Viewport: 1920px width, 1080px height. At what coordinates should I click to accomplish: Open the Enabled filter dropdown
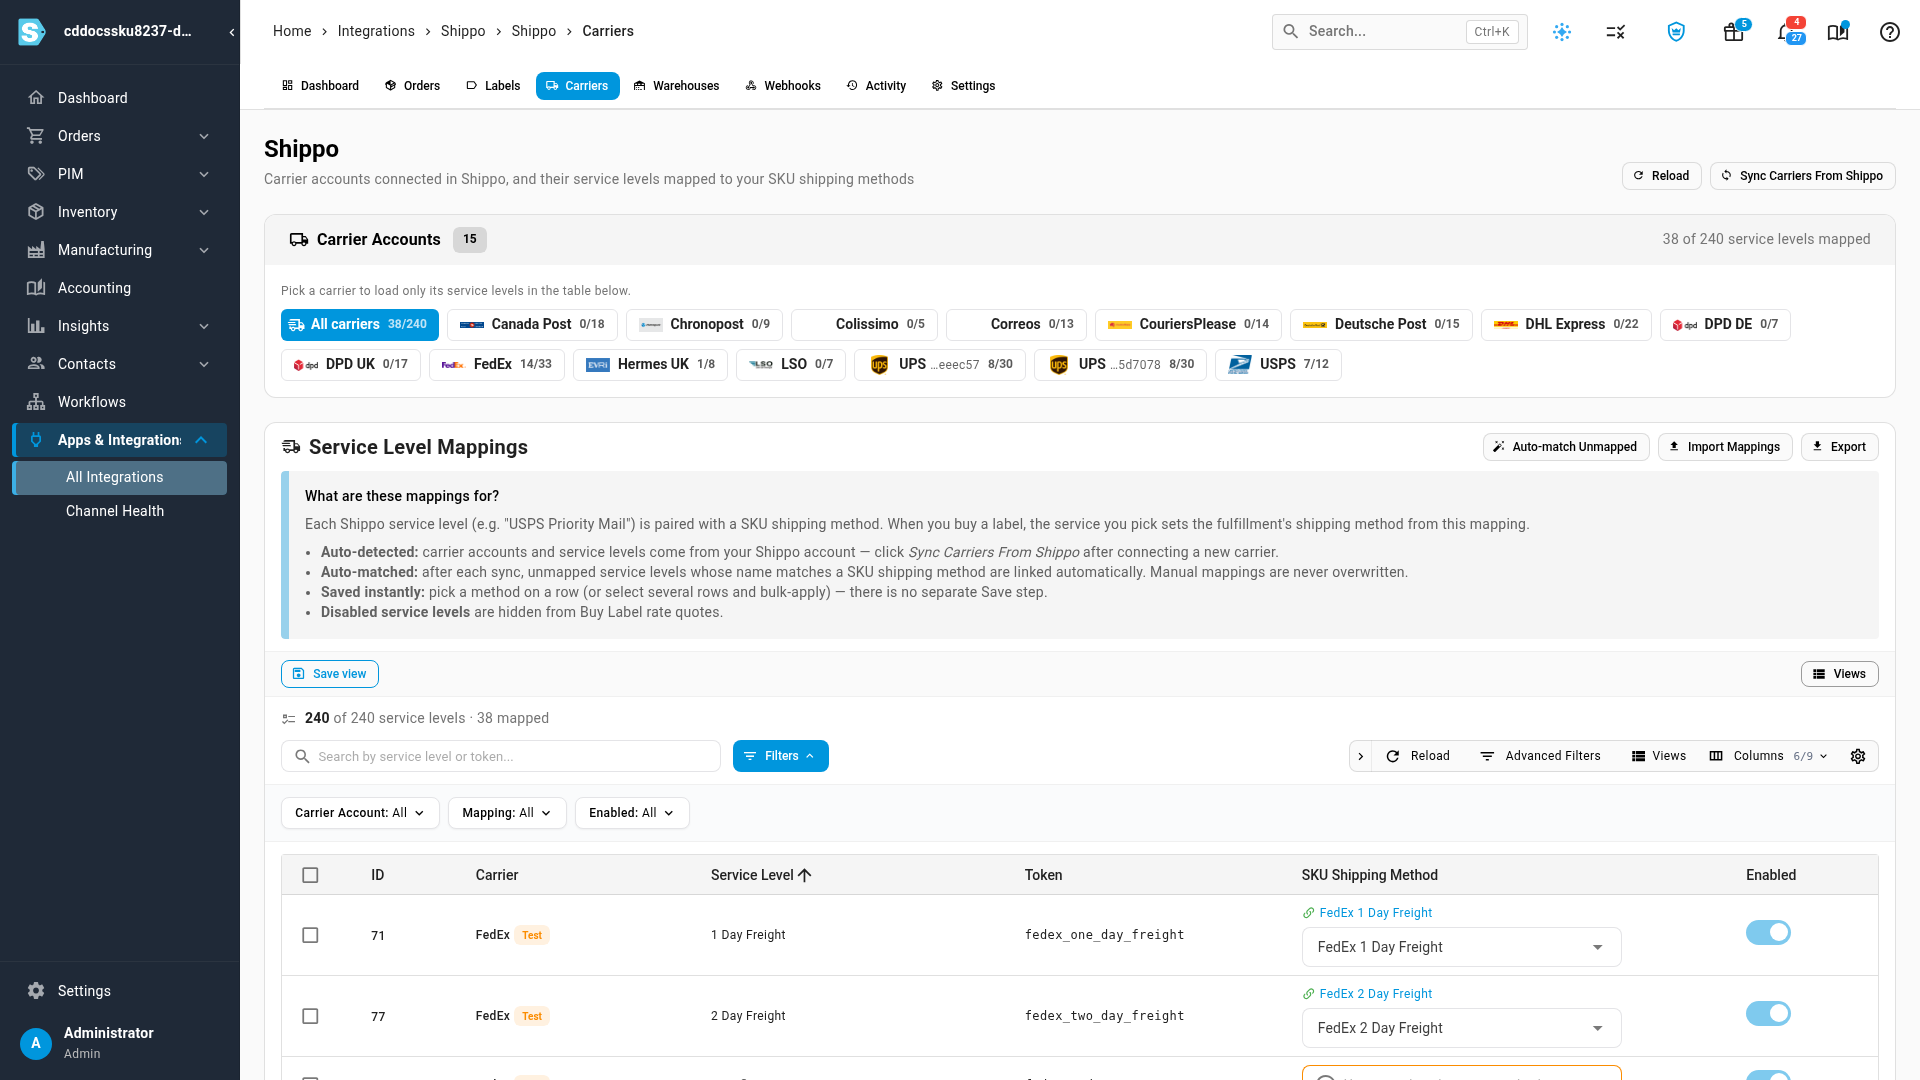coord(632,813)
